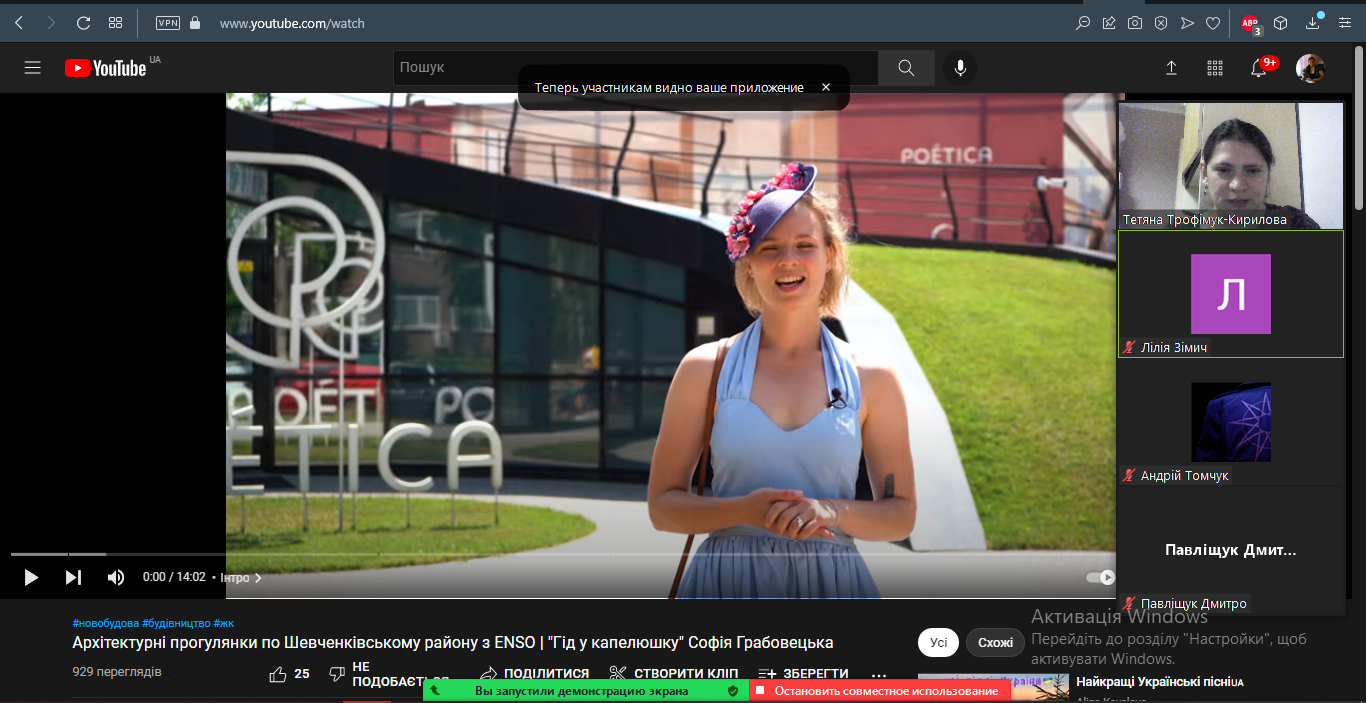Like the video with thumbs up
This screenshot has width=1366, height=703.
coord(279,674)
